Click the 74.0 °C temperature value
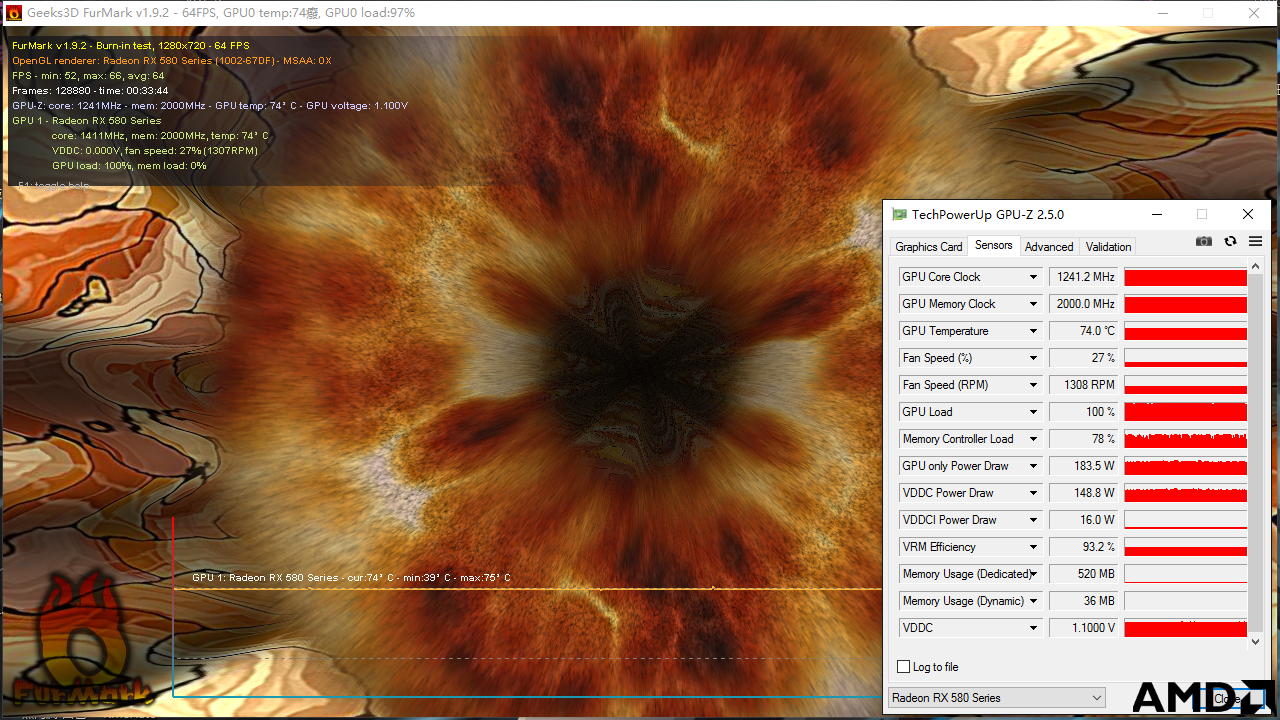 pos(1083,331)
